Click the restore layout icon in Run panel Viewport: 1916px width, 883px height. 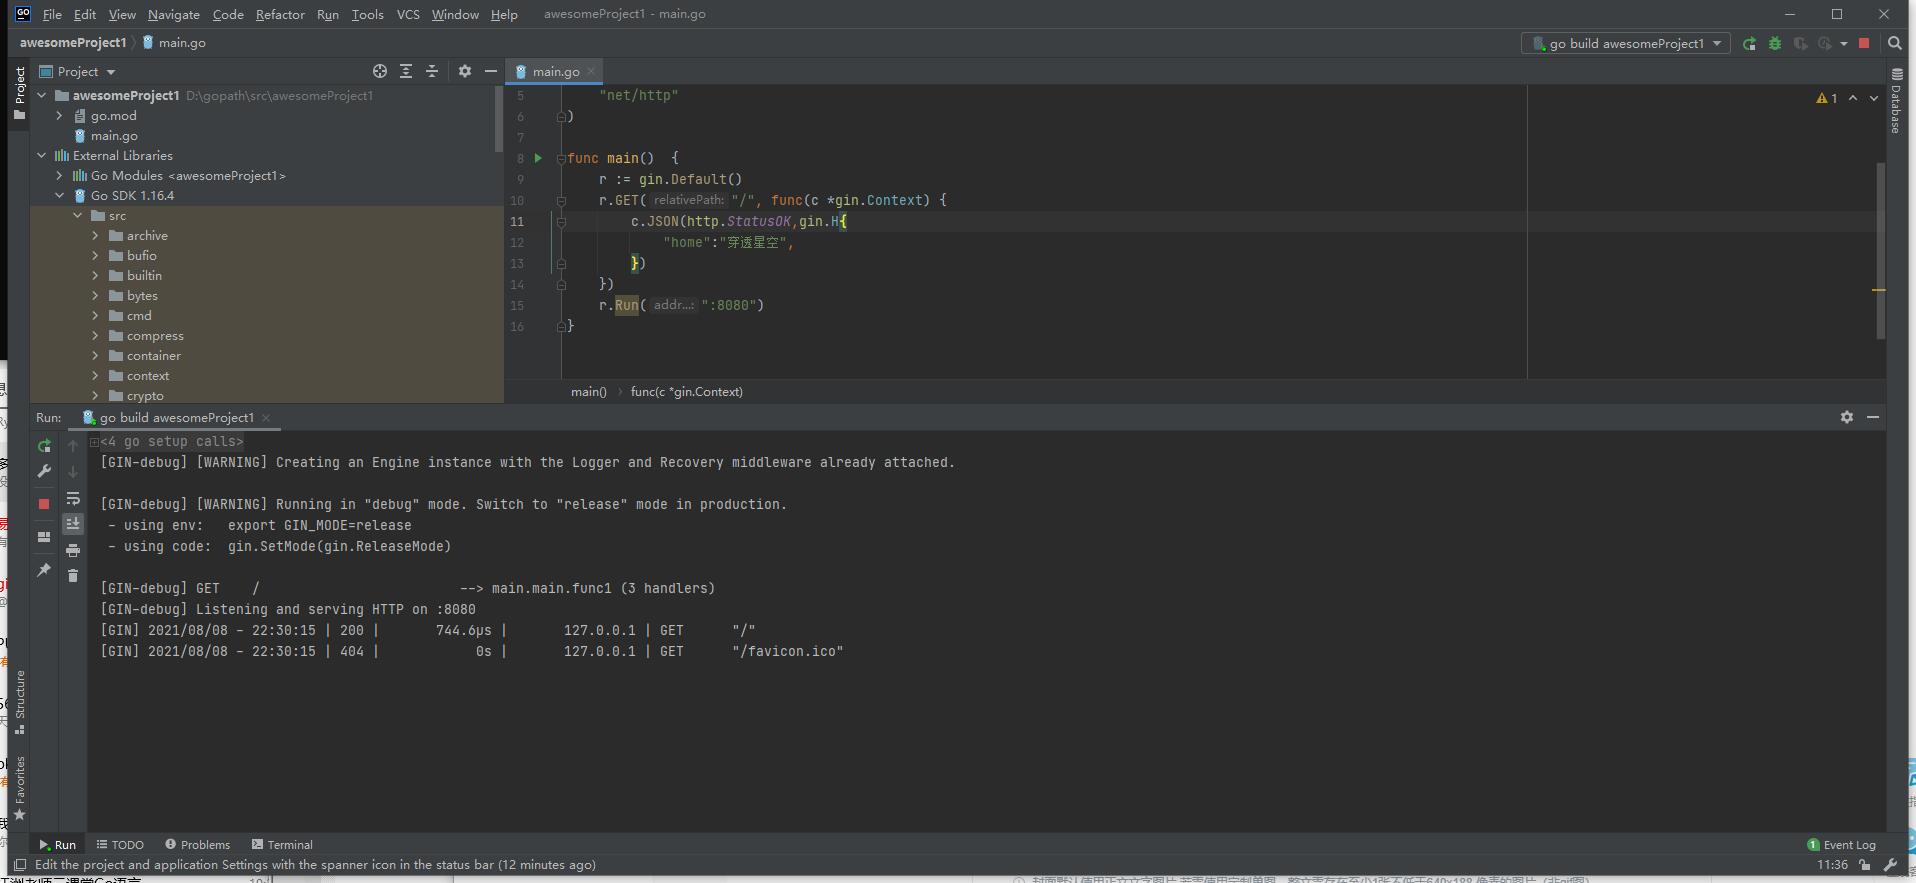click(x=44, y=537)
